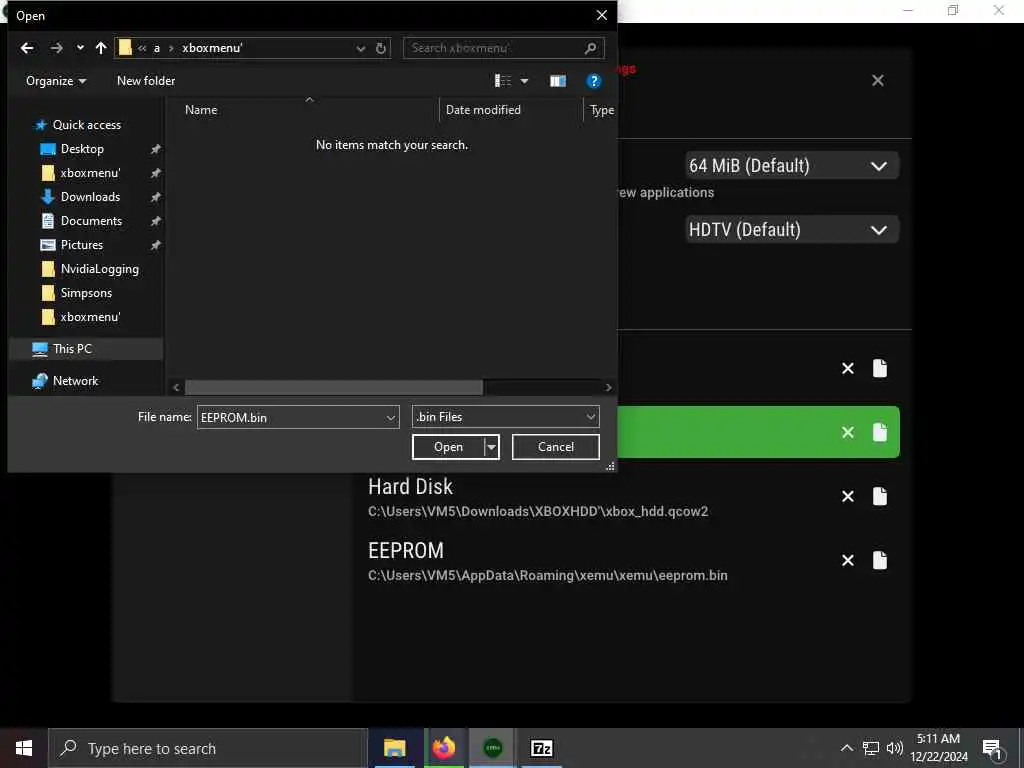The image size is (1024, 768).
Task: Open dialog Help icon
Action: tap(593, 81)
